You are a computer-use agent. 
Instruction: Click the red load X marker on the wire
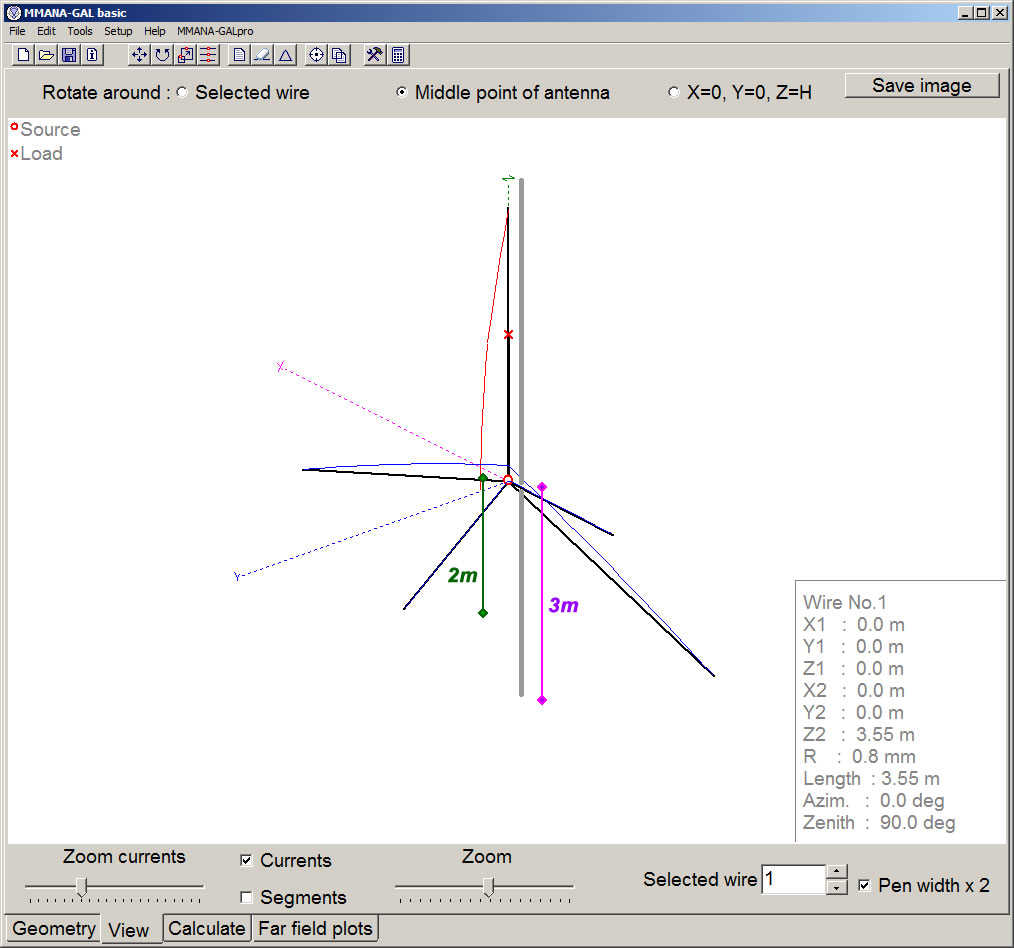(508, 334)
